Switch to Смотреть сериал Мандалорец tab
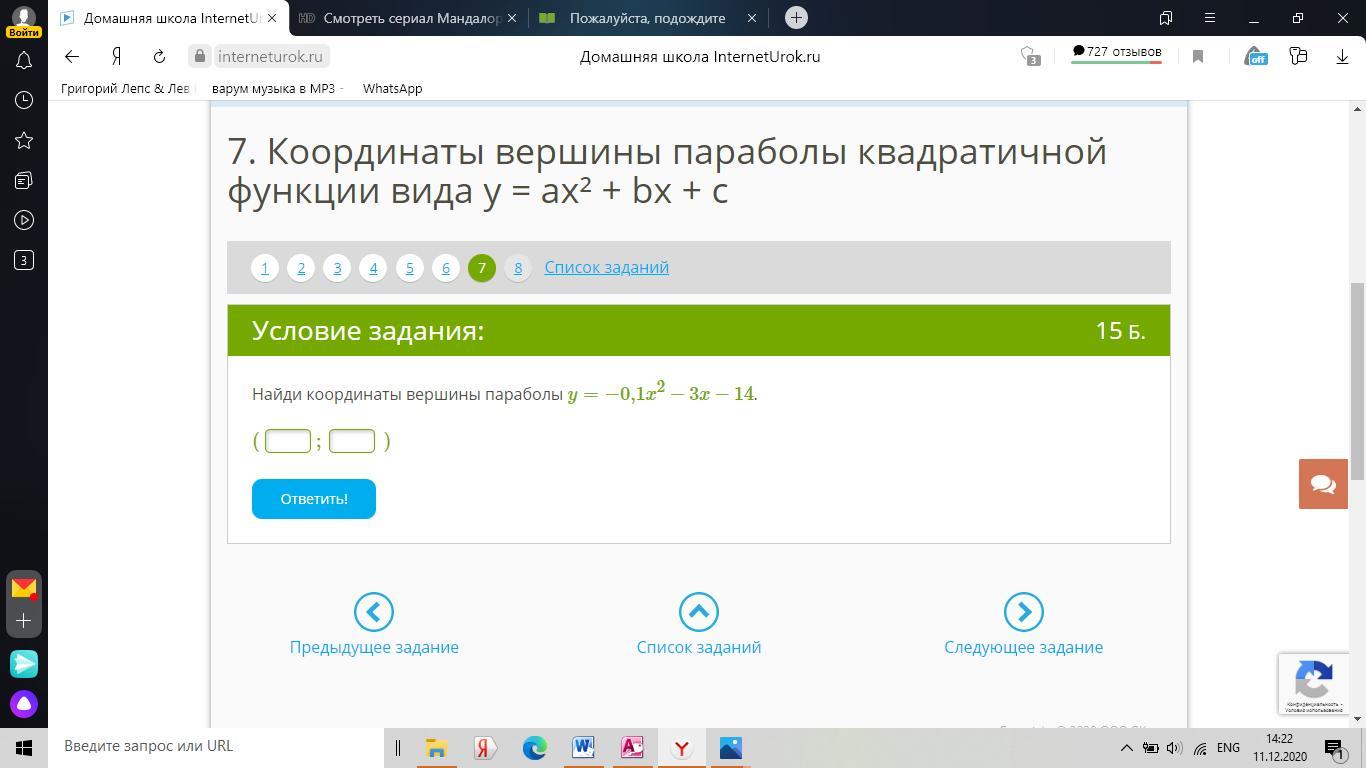The image size is (1366, 768). pos(410,18)
